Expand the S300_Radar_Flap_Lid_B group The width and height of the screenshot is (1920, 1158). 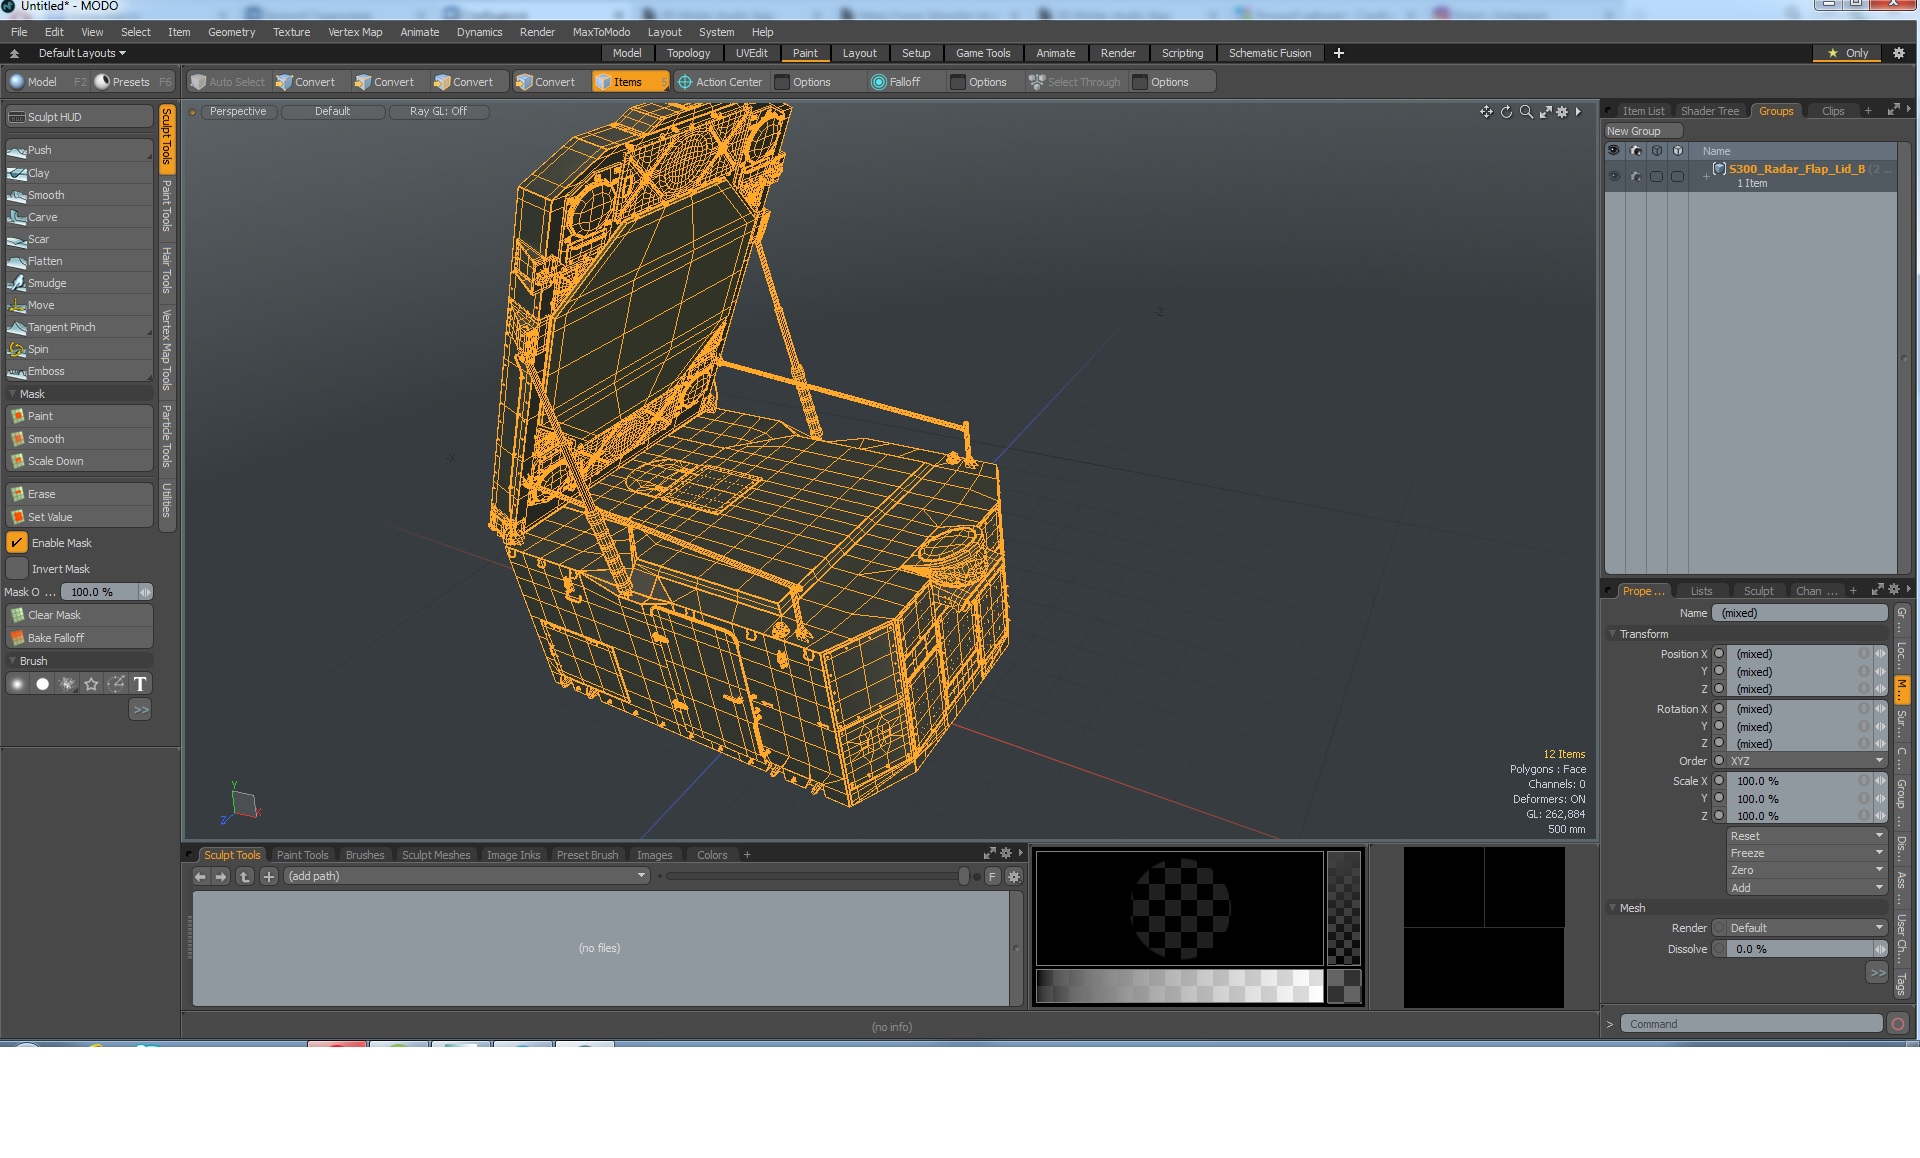[x=1706, y=176]
